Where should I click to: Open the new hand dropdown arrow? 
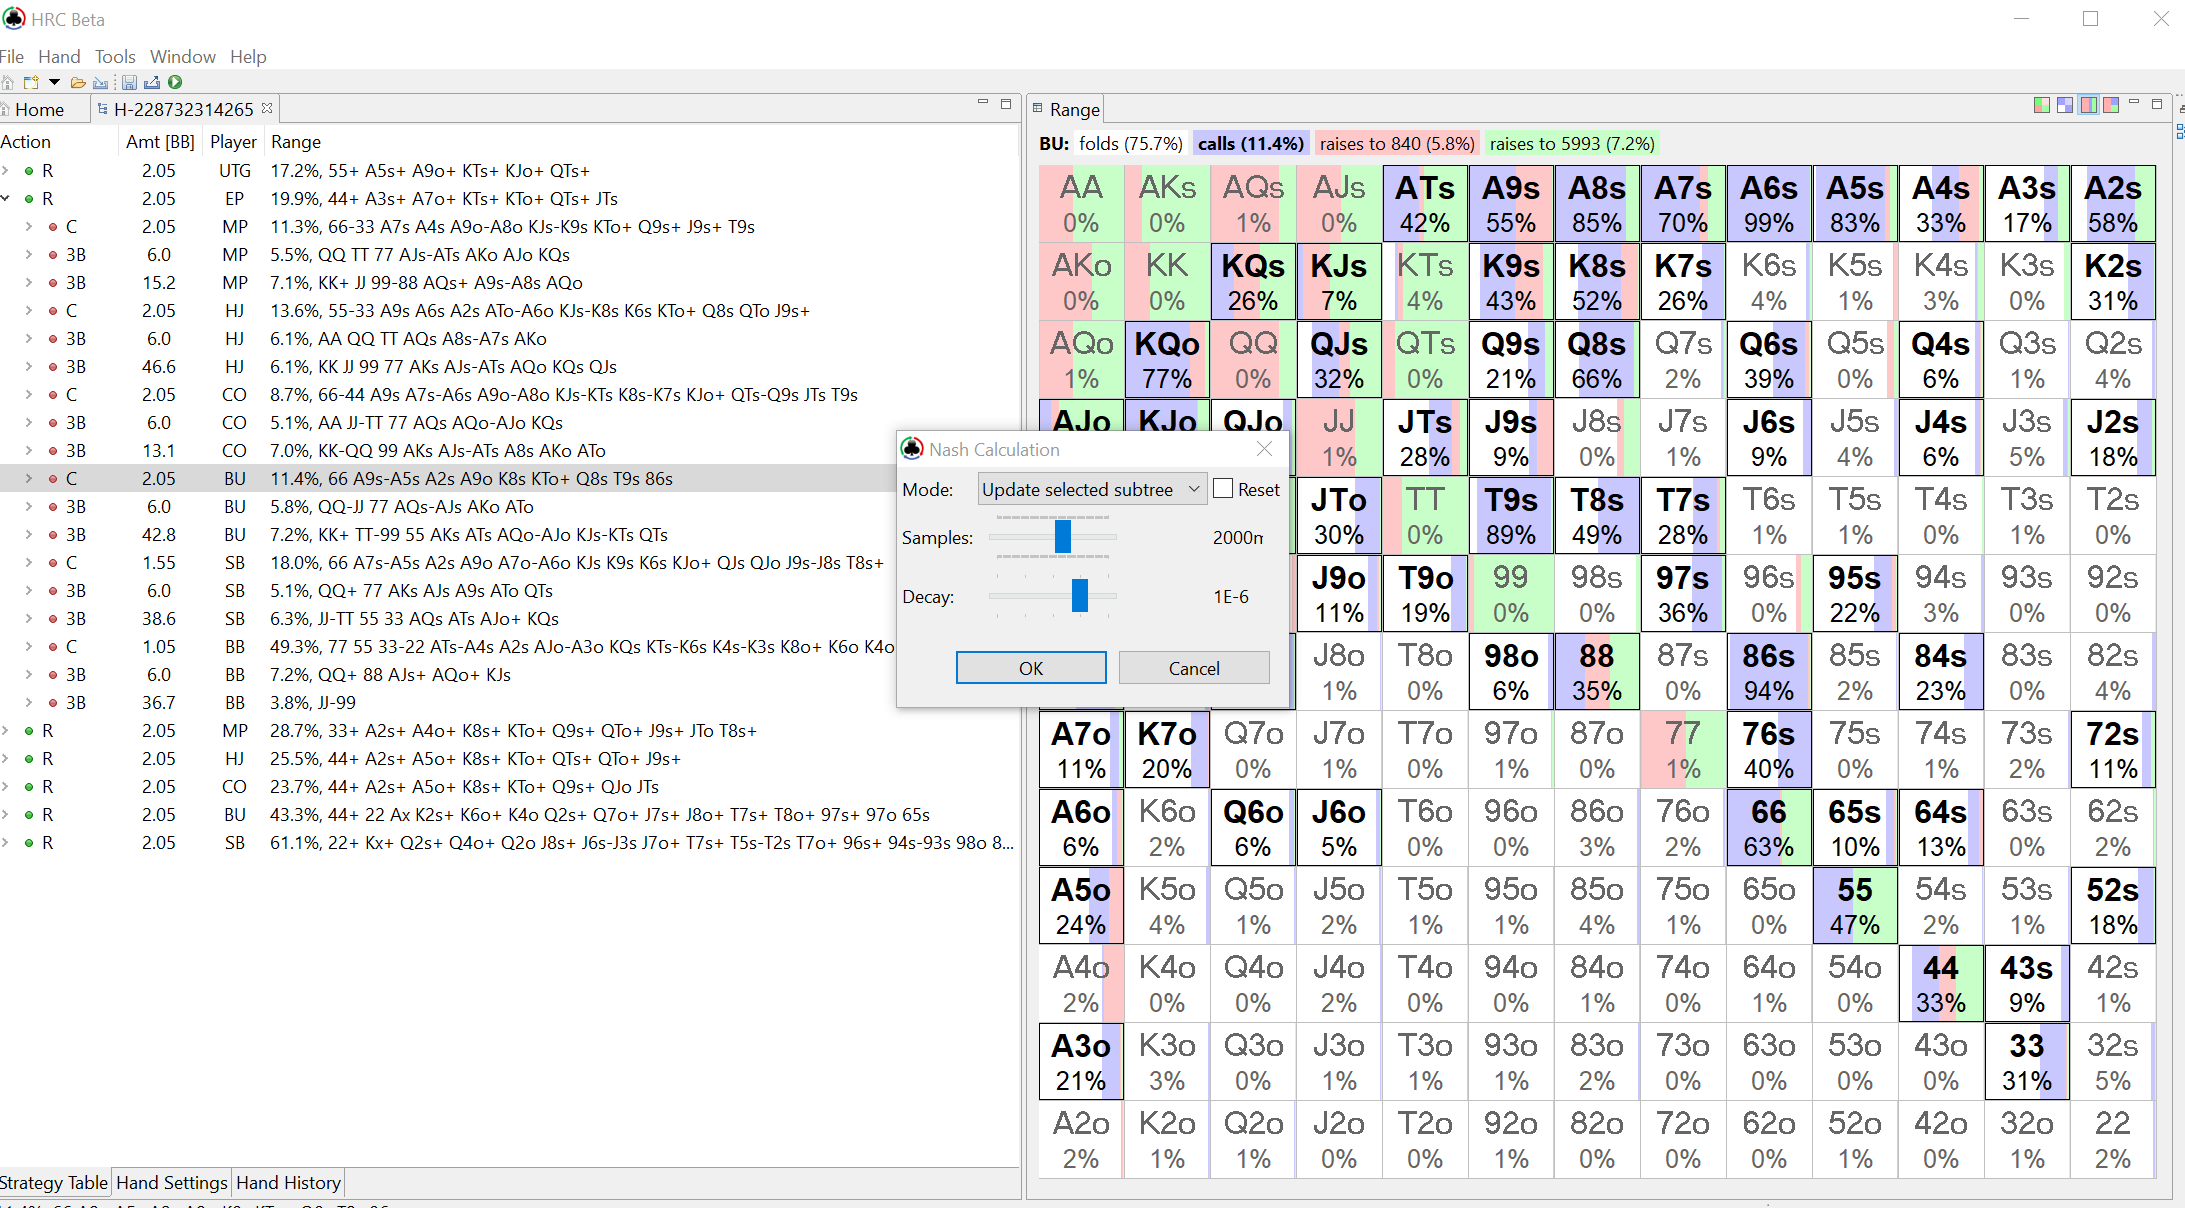pos(54,82)
